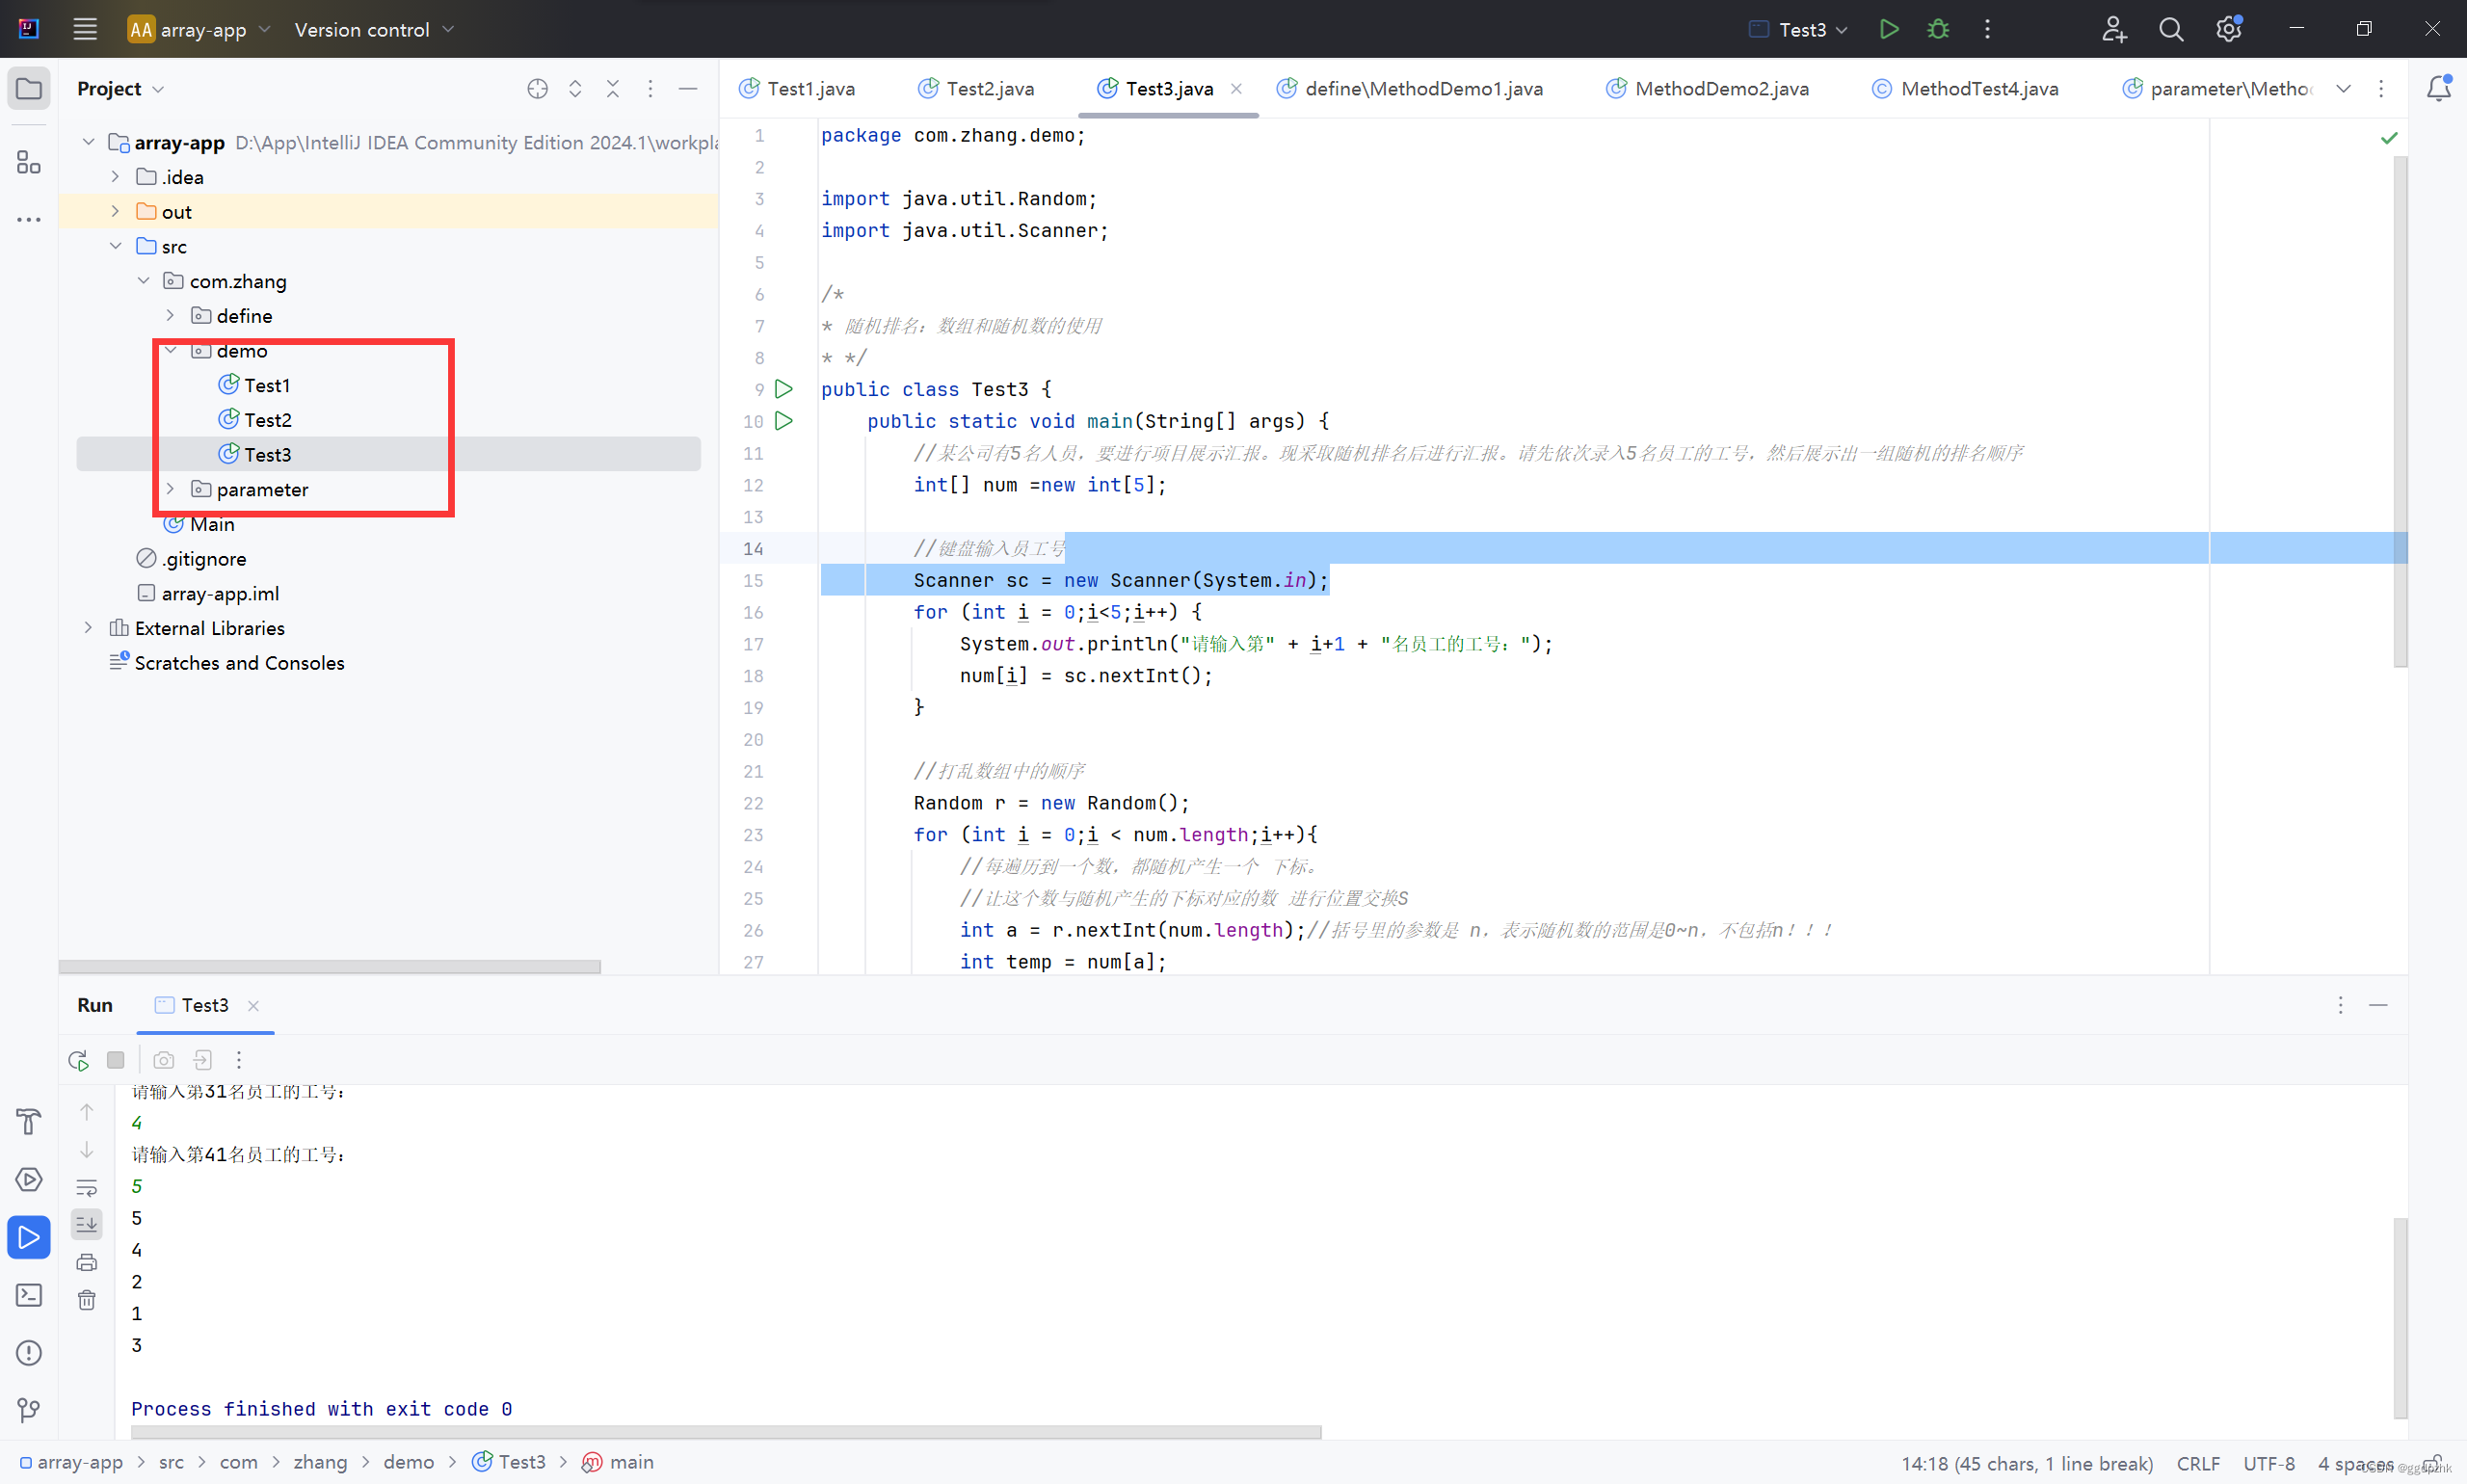Open Version control dropdown
The width and height of the screenshot is (2467, 1484).
(374, 29)
